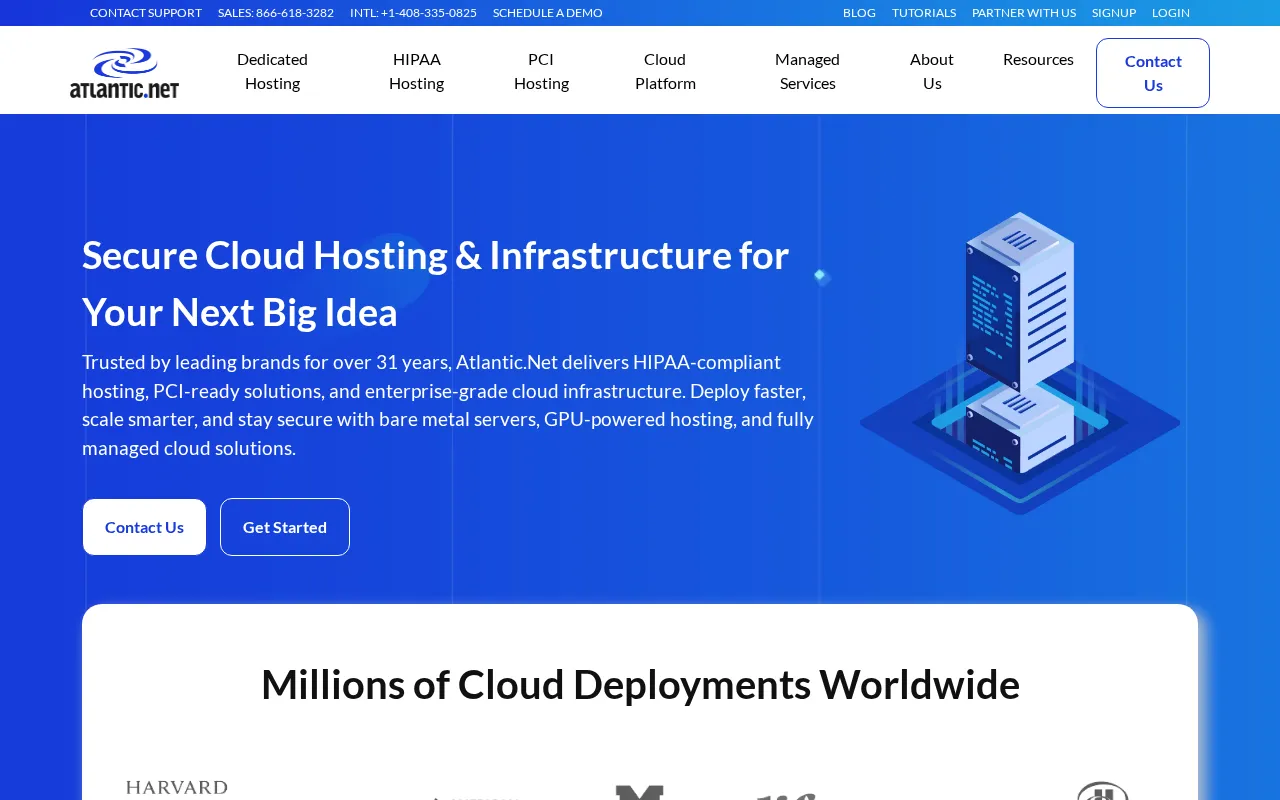1280x800 pixels.
Task: Click the Harvard logo
Action: (177, 789)
